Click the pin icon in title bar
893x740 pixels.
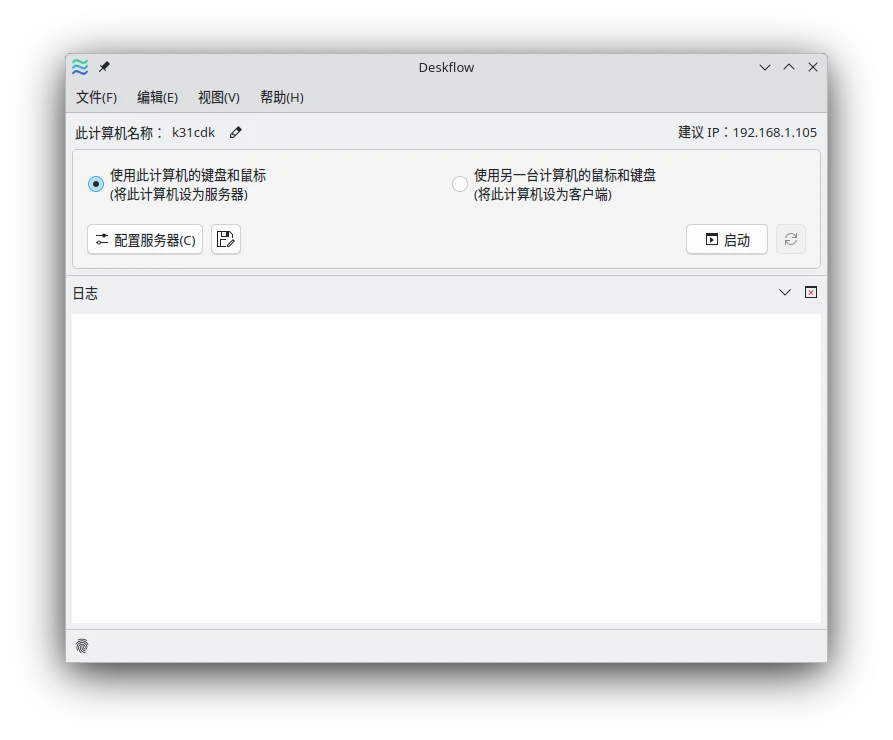tap(104, 67)
